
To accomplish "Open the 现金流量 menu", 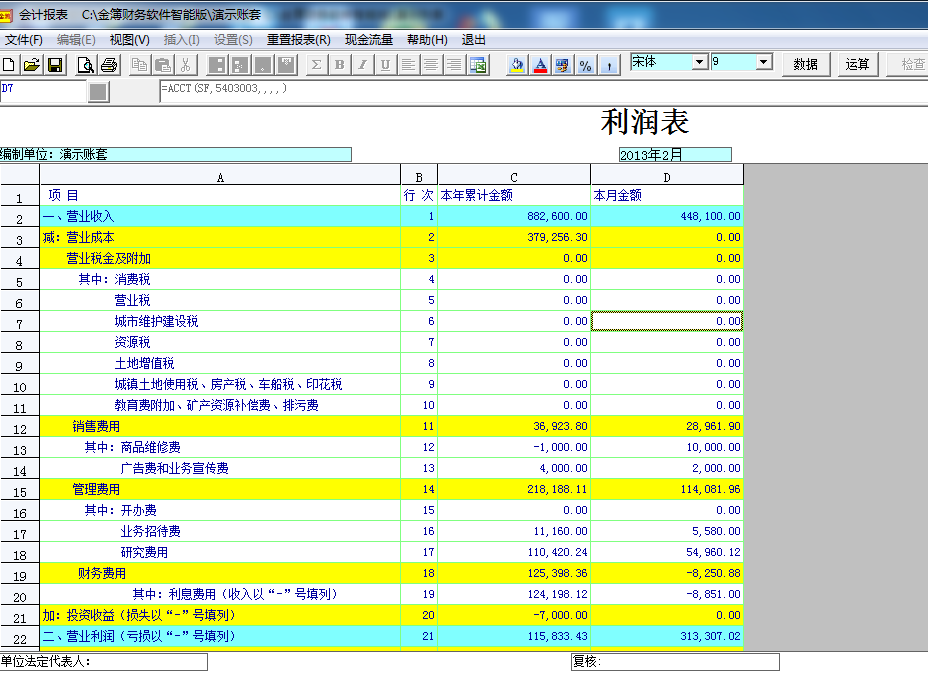I will (x=369, y=40).
